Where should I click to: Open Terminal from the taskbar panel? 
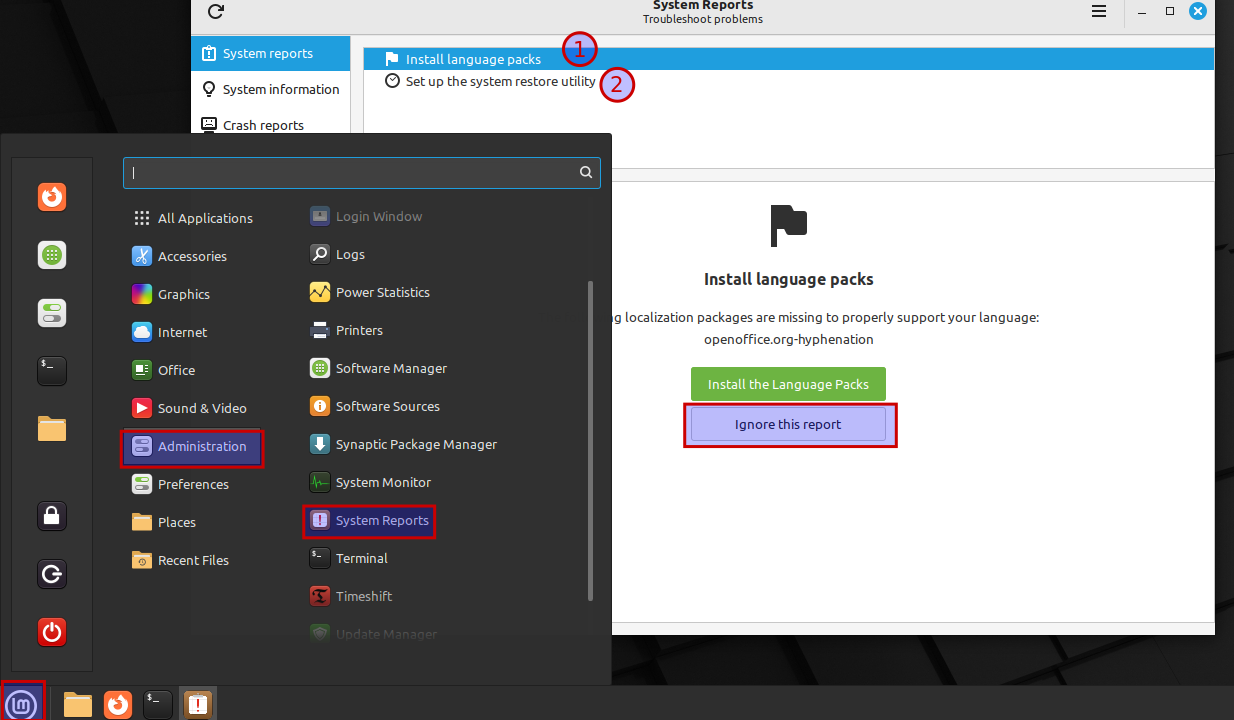pyautogui.click(x=158, y=705)
